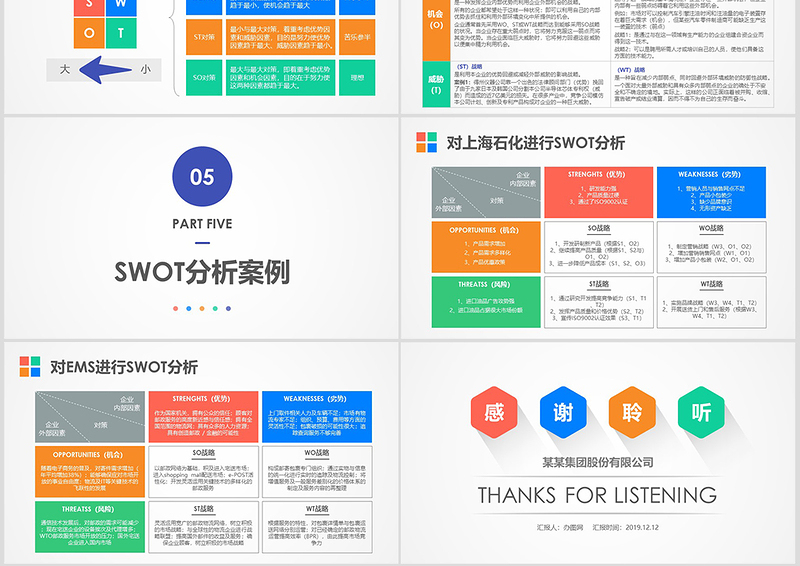Click the four-color logo beside 对EMS进行SWOT分析
The image size is (800, 566).
click(30, 366)
